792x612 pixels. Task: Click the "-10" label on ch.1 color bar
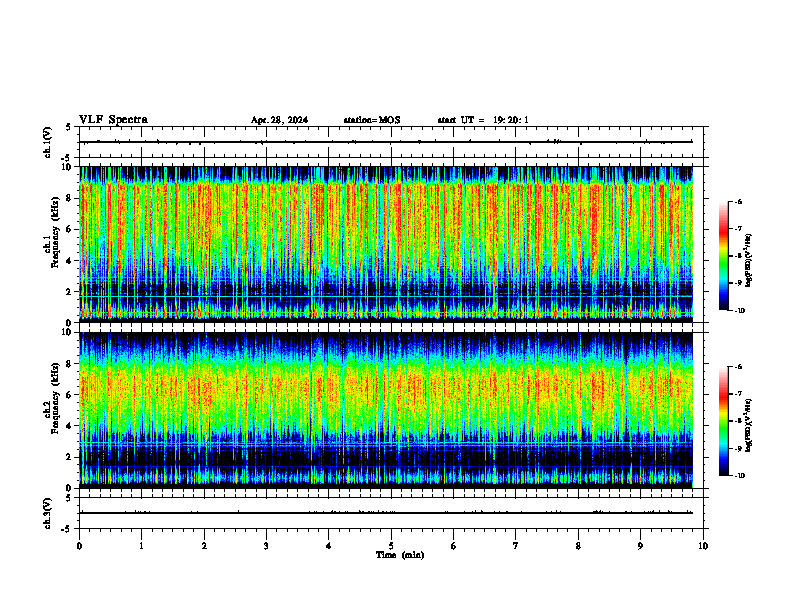point(740,311)
